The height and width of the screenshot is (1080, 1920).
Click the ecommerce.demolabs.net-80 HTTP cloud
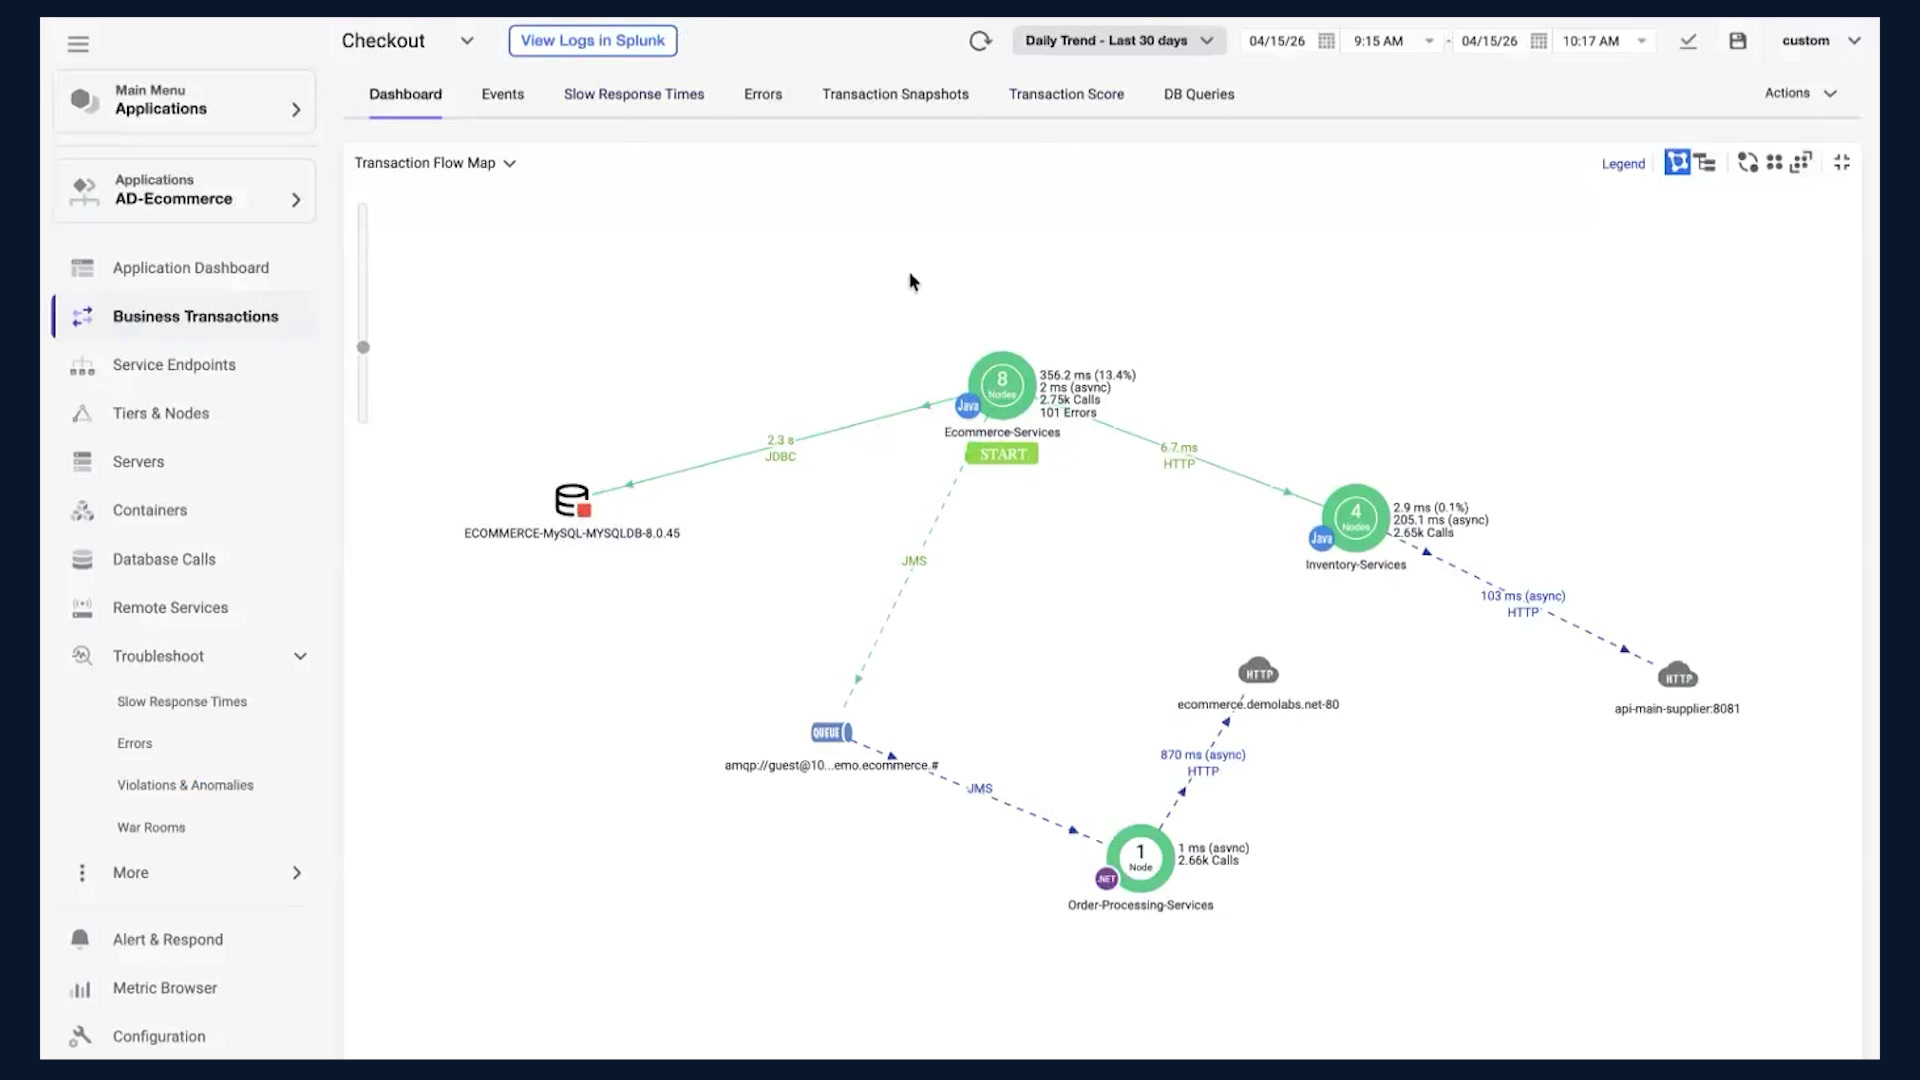[1258, 671]
